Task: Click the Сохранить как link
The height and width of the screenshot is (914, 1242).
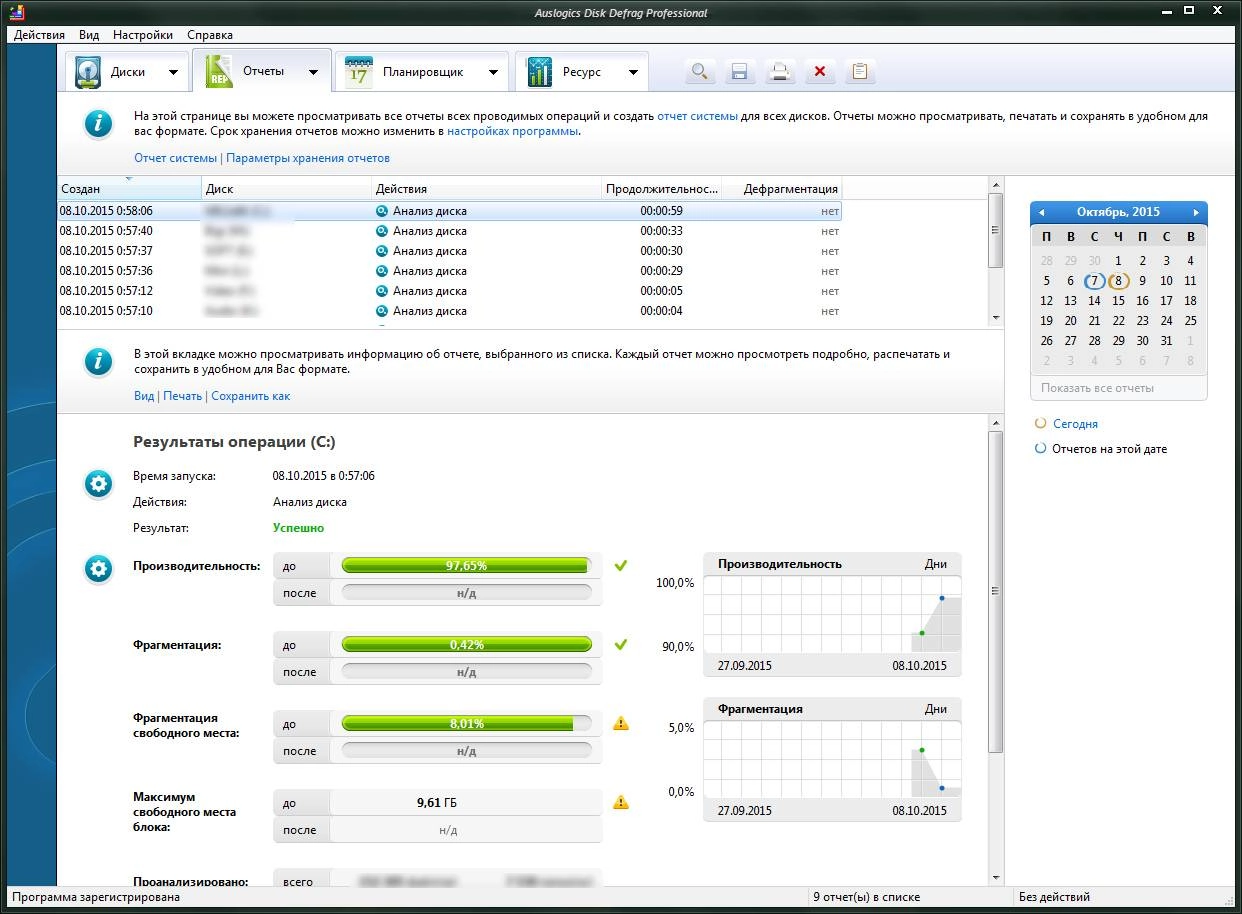Action: 250,396
